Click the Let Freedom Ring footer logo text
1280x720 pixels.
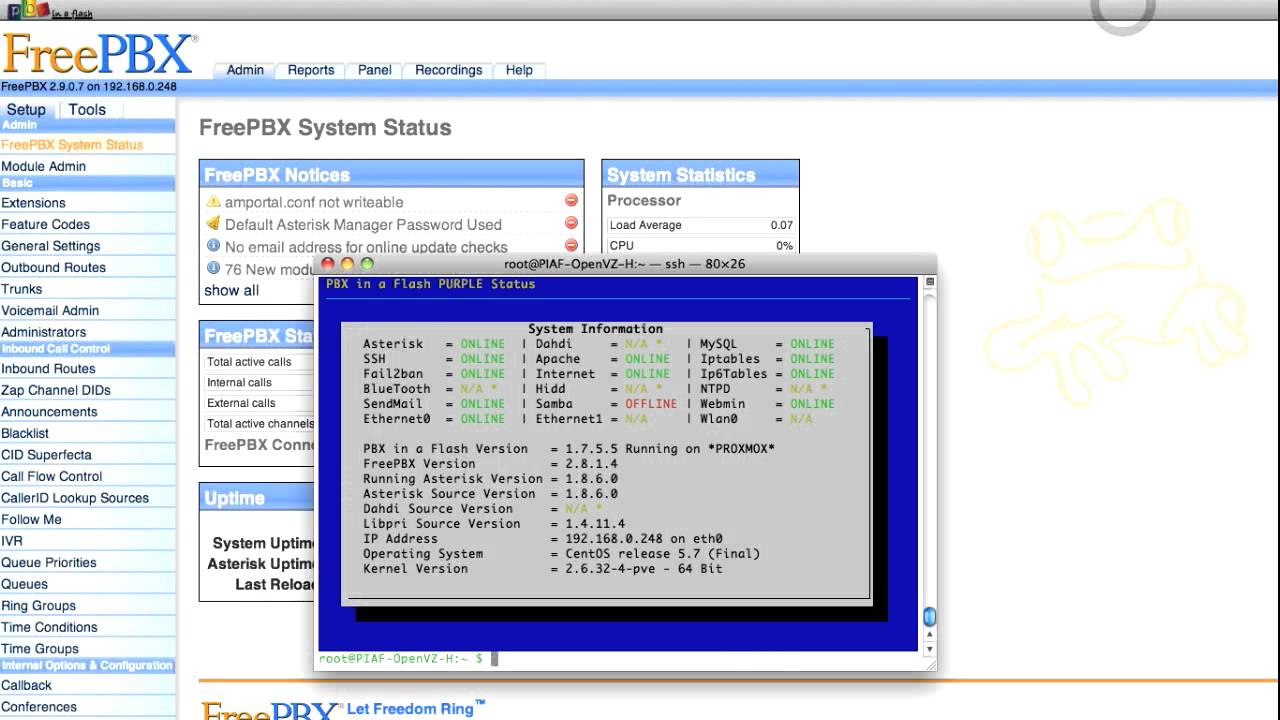(x=416, y=708)
